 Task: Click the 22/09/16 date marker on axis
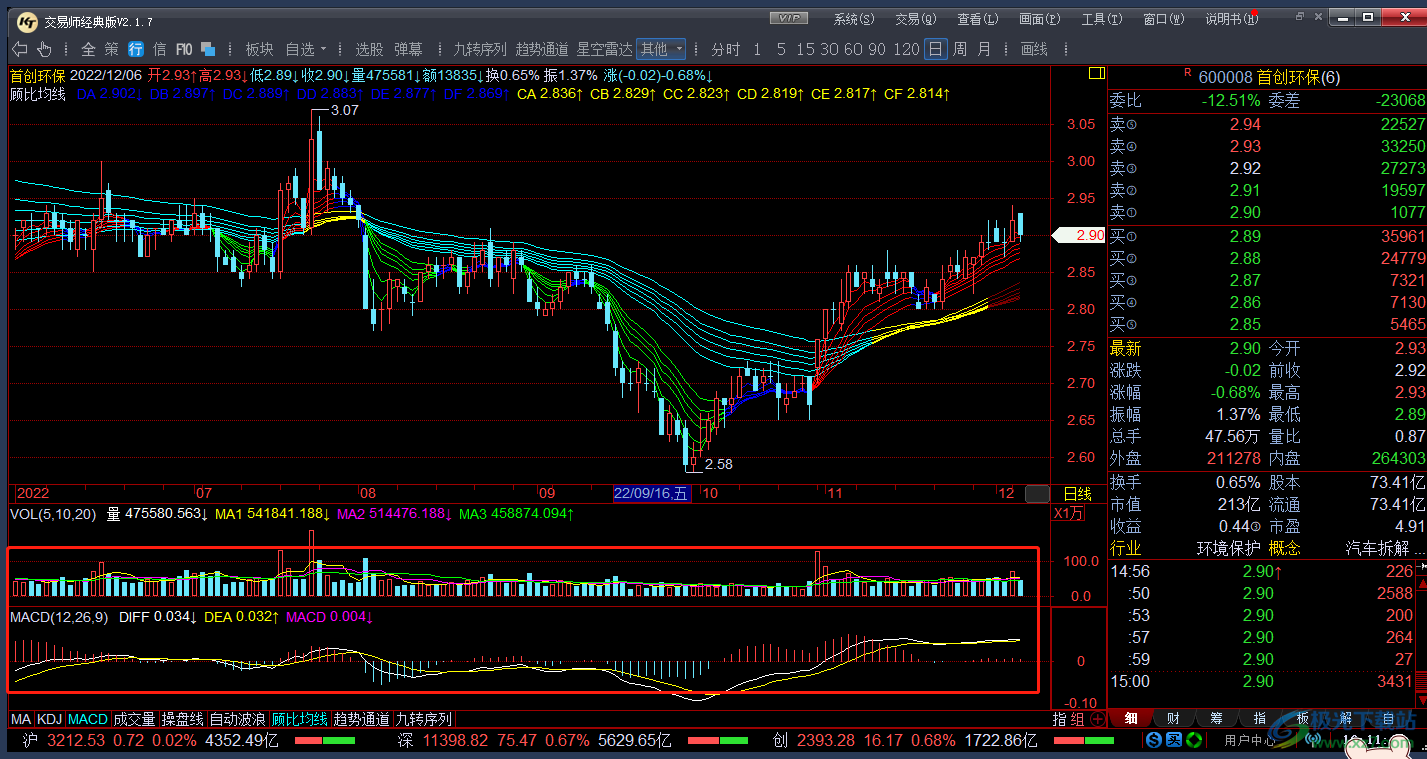[x=651, y=493]
